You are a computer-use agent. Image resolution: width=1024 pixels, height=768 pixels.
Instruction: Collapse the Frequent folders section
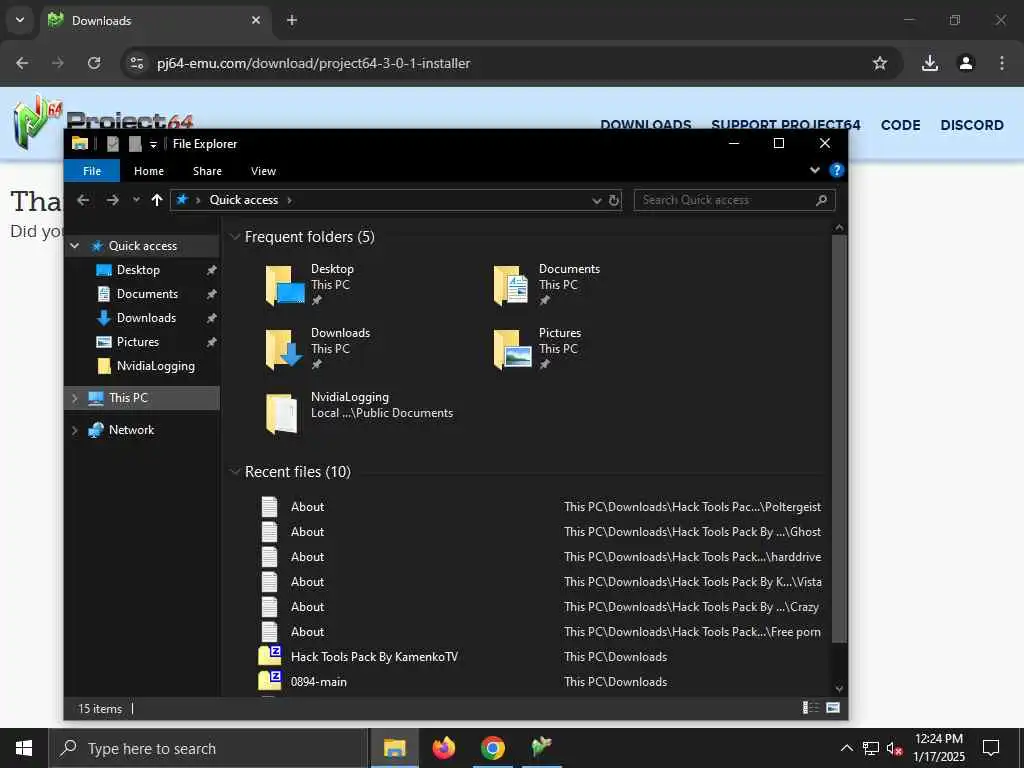(x=235, y=237)
